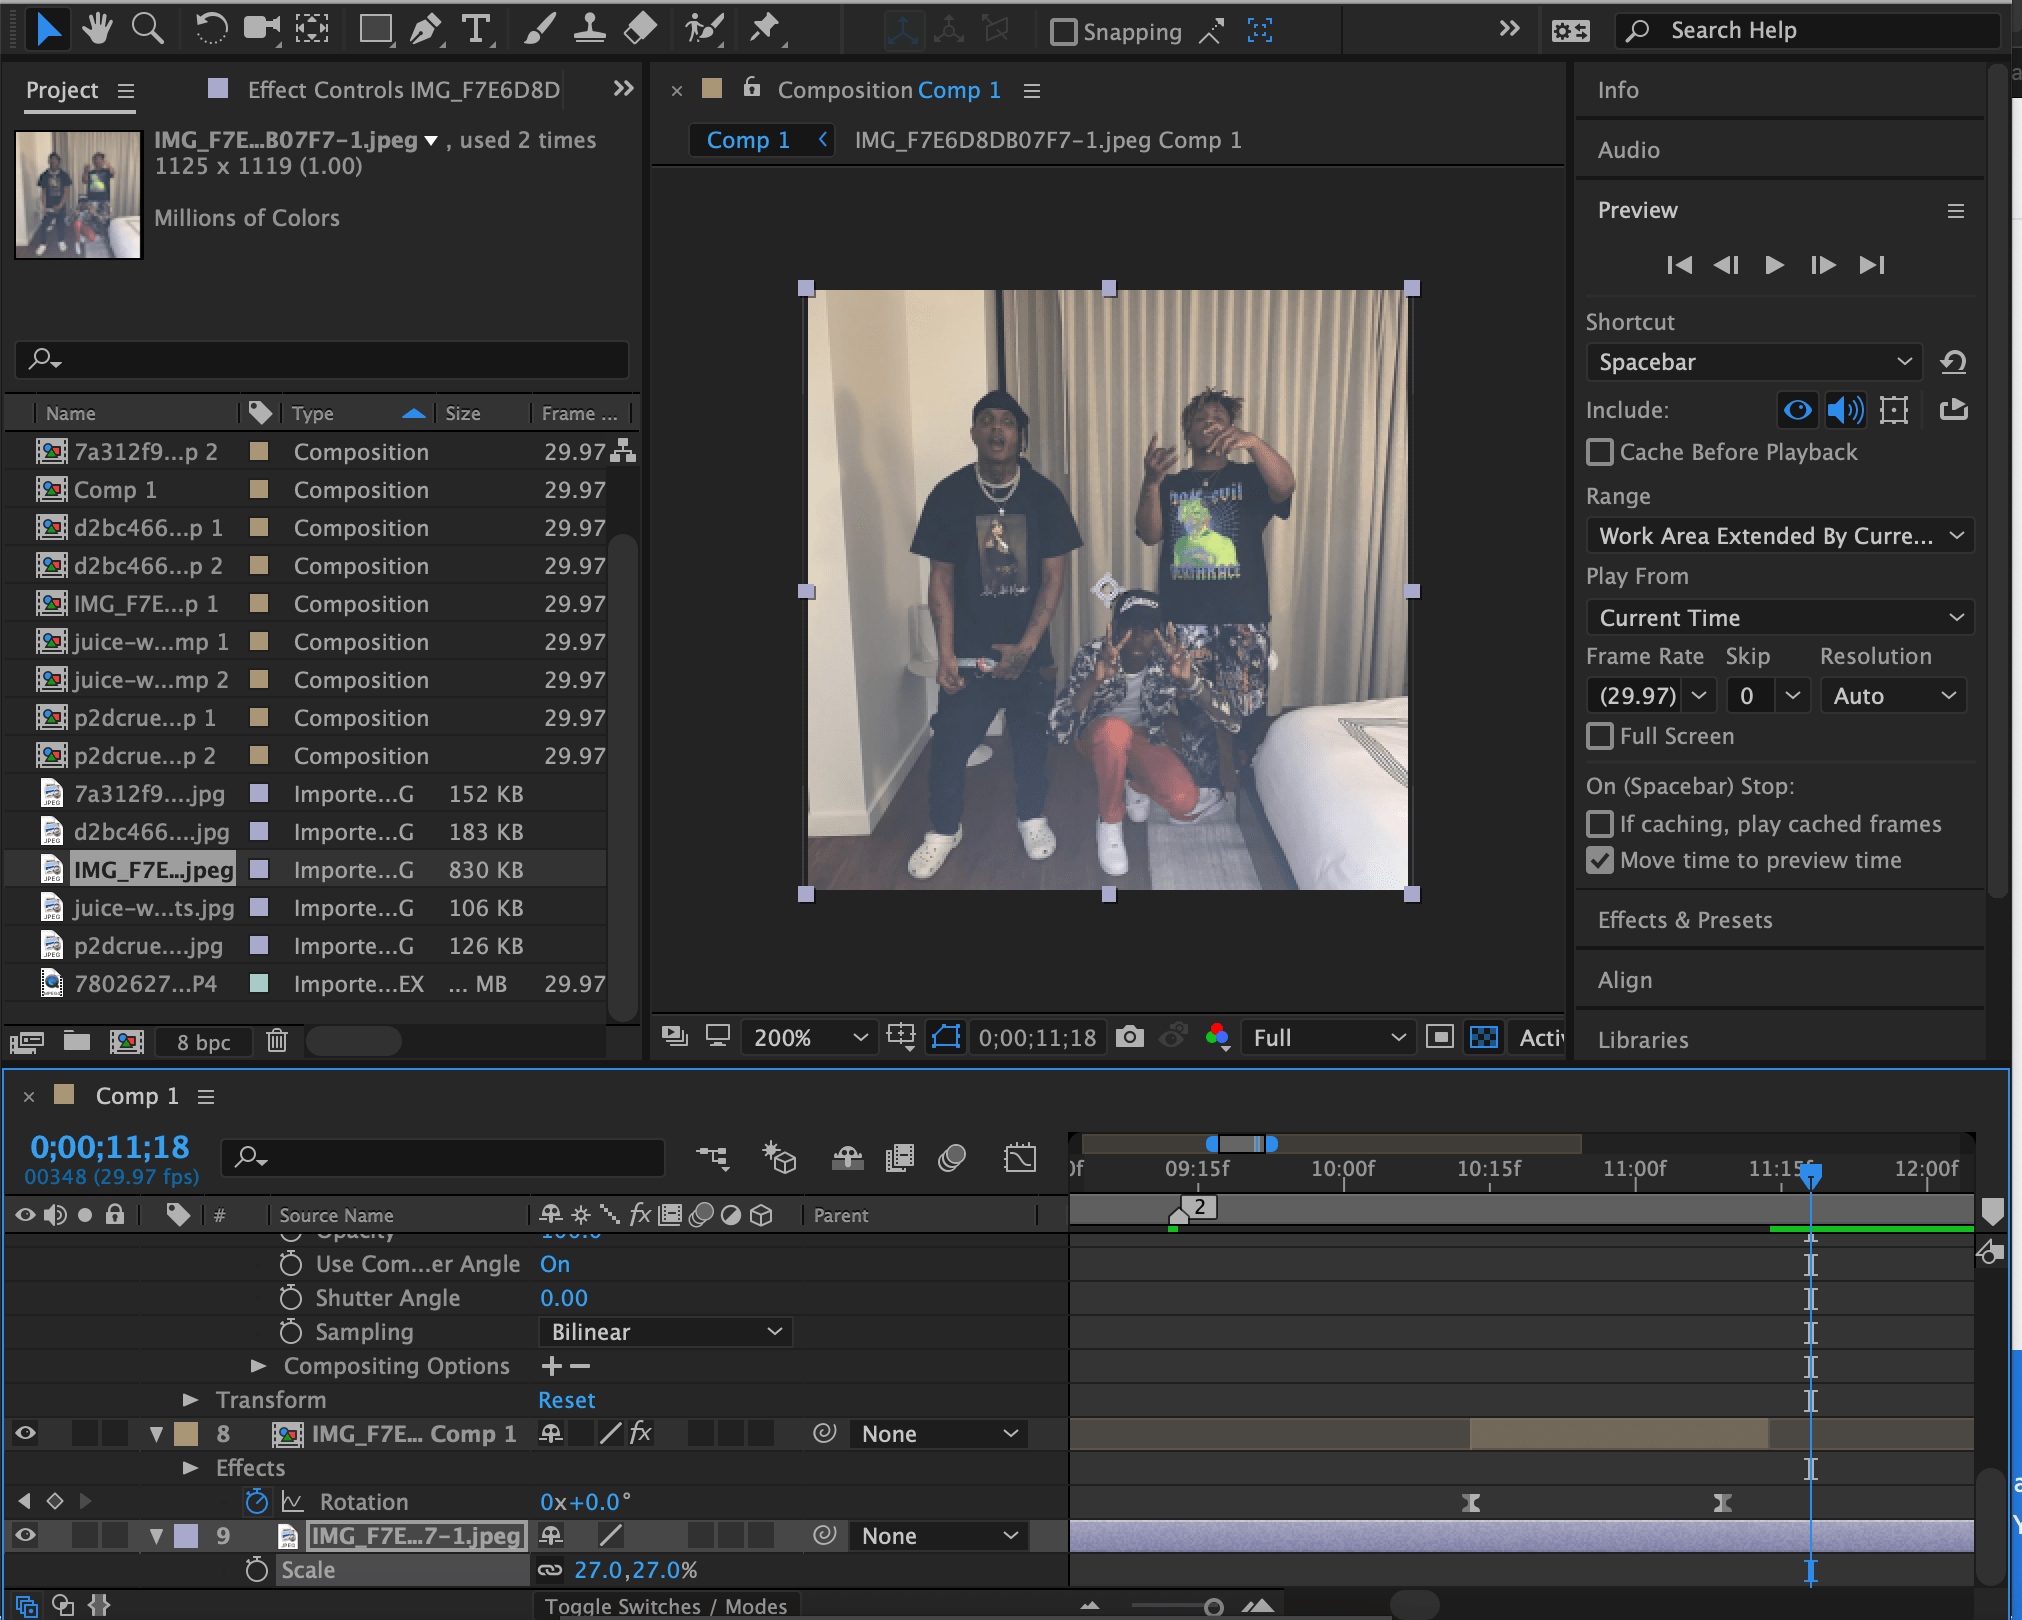Screen dimensions: 2022x1620
Task: Select the Puppet Pin tool
Action: point(763,29)
